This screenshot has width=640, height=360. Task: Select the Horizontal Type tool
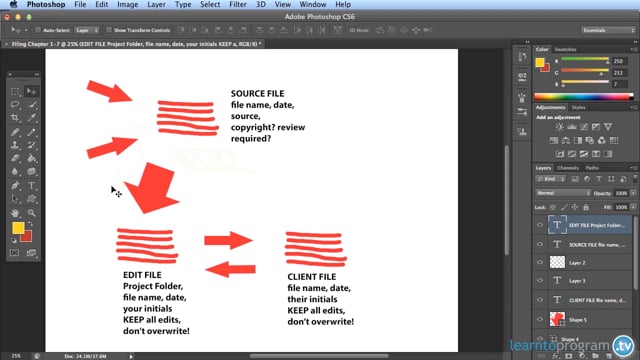pyautogui.click(x=31, y=186)
